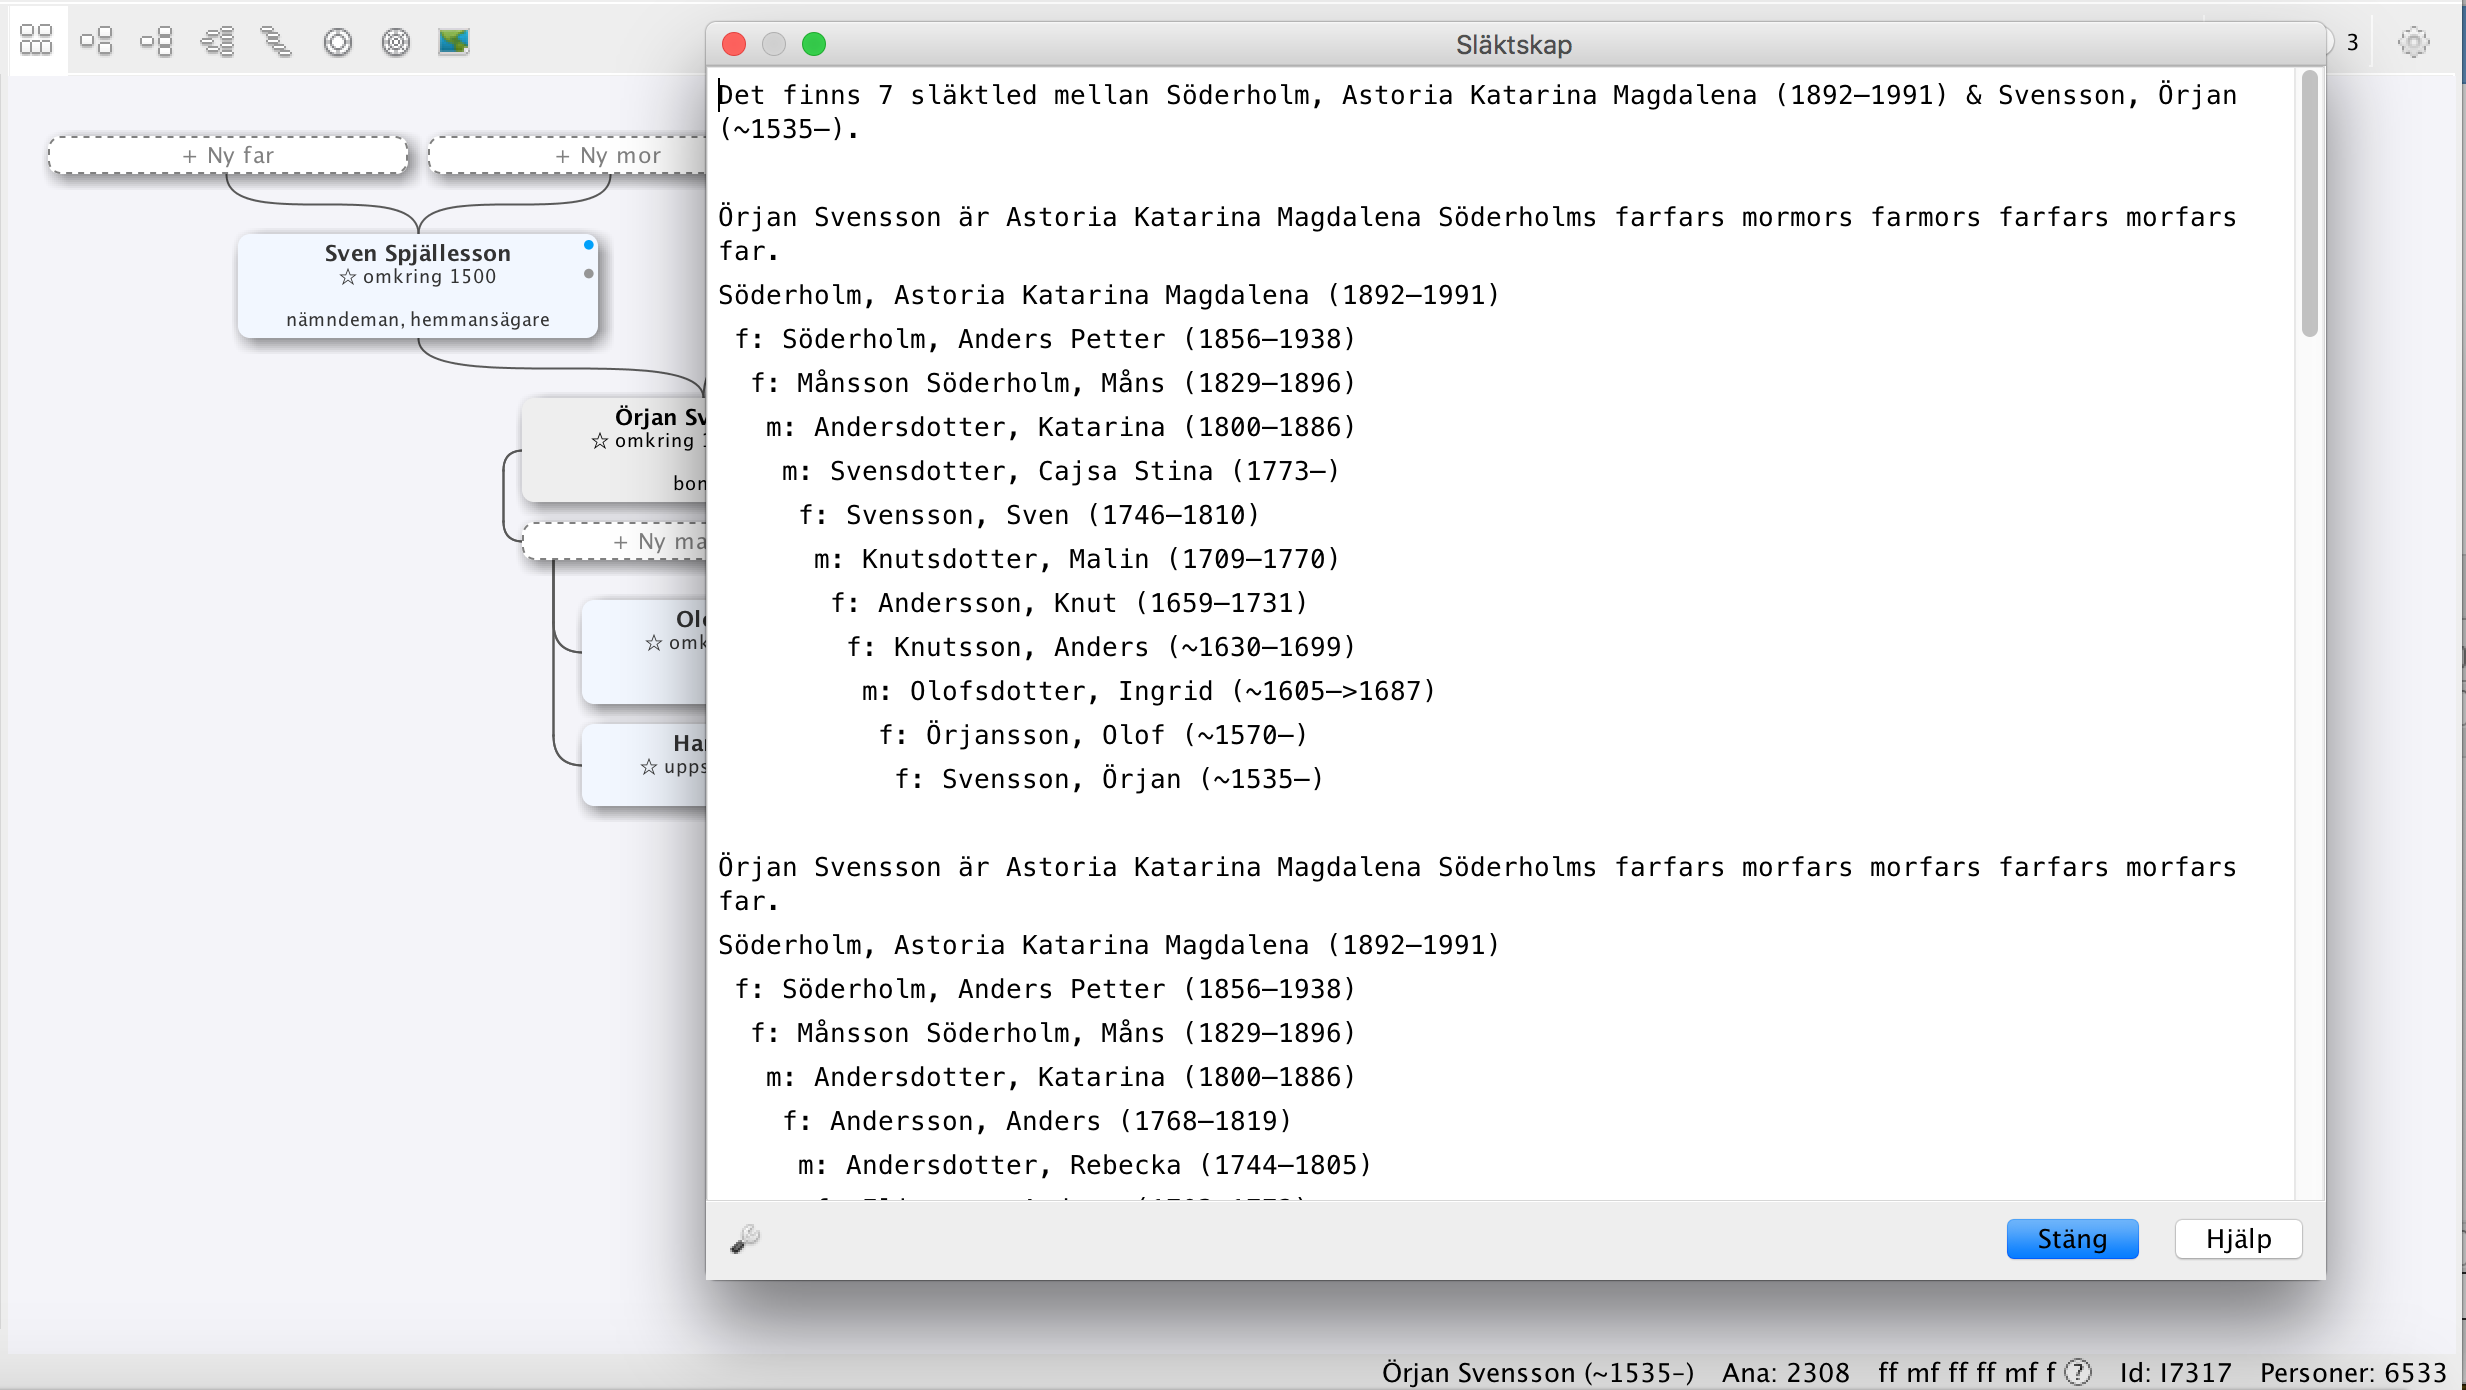Click the Släktskap dialog vertical scrollbar

pyautogui.click(x=2309, y=205)
